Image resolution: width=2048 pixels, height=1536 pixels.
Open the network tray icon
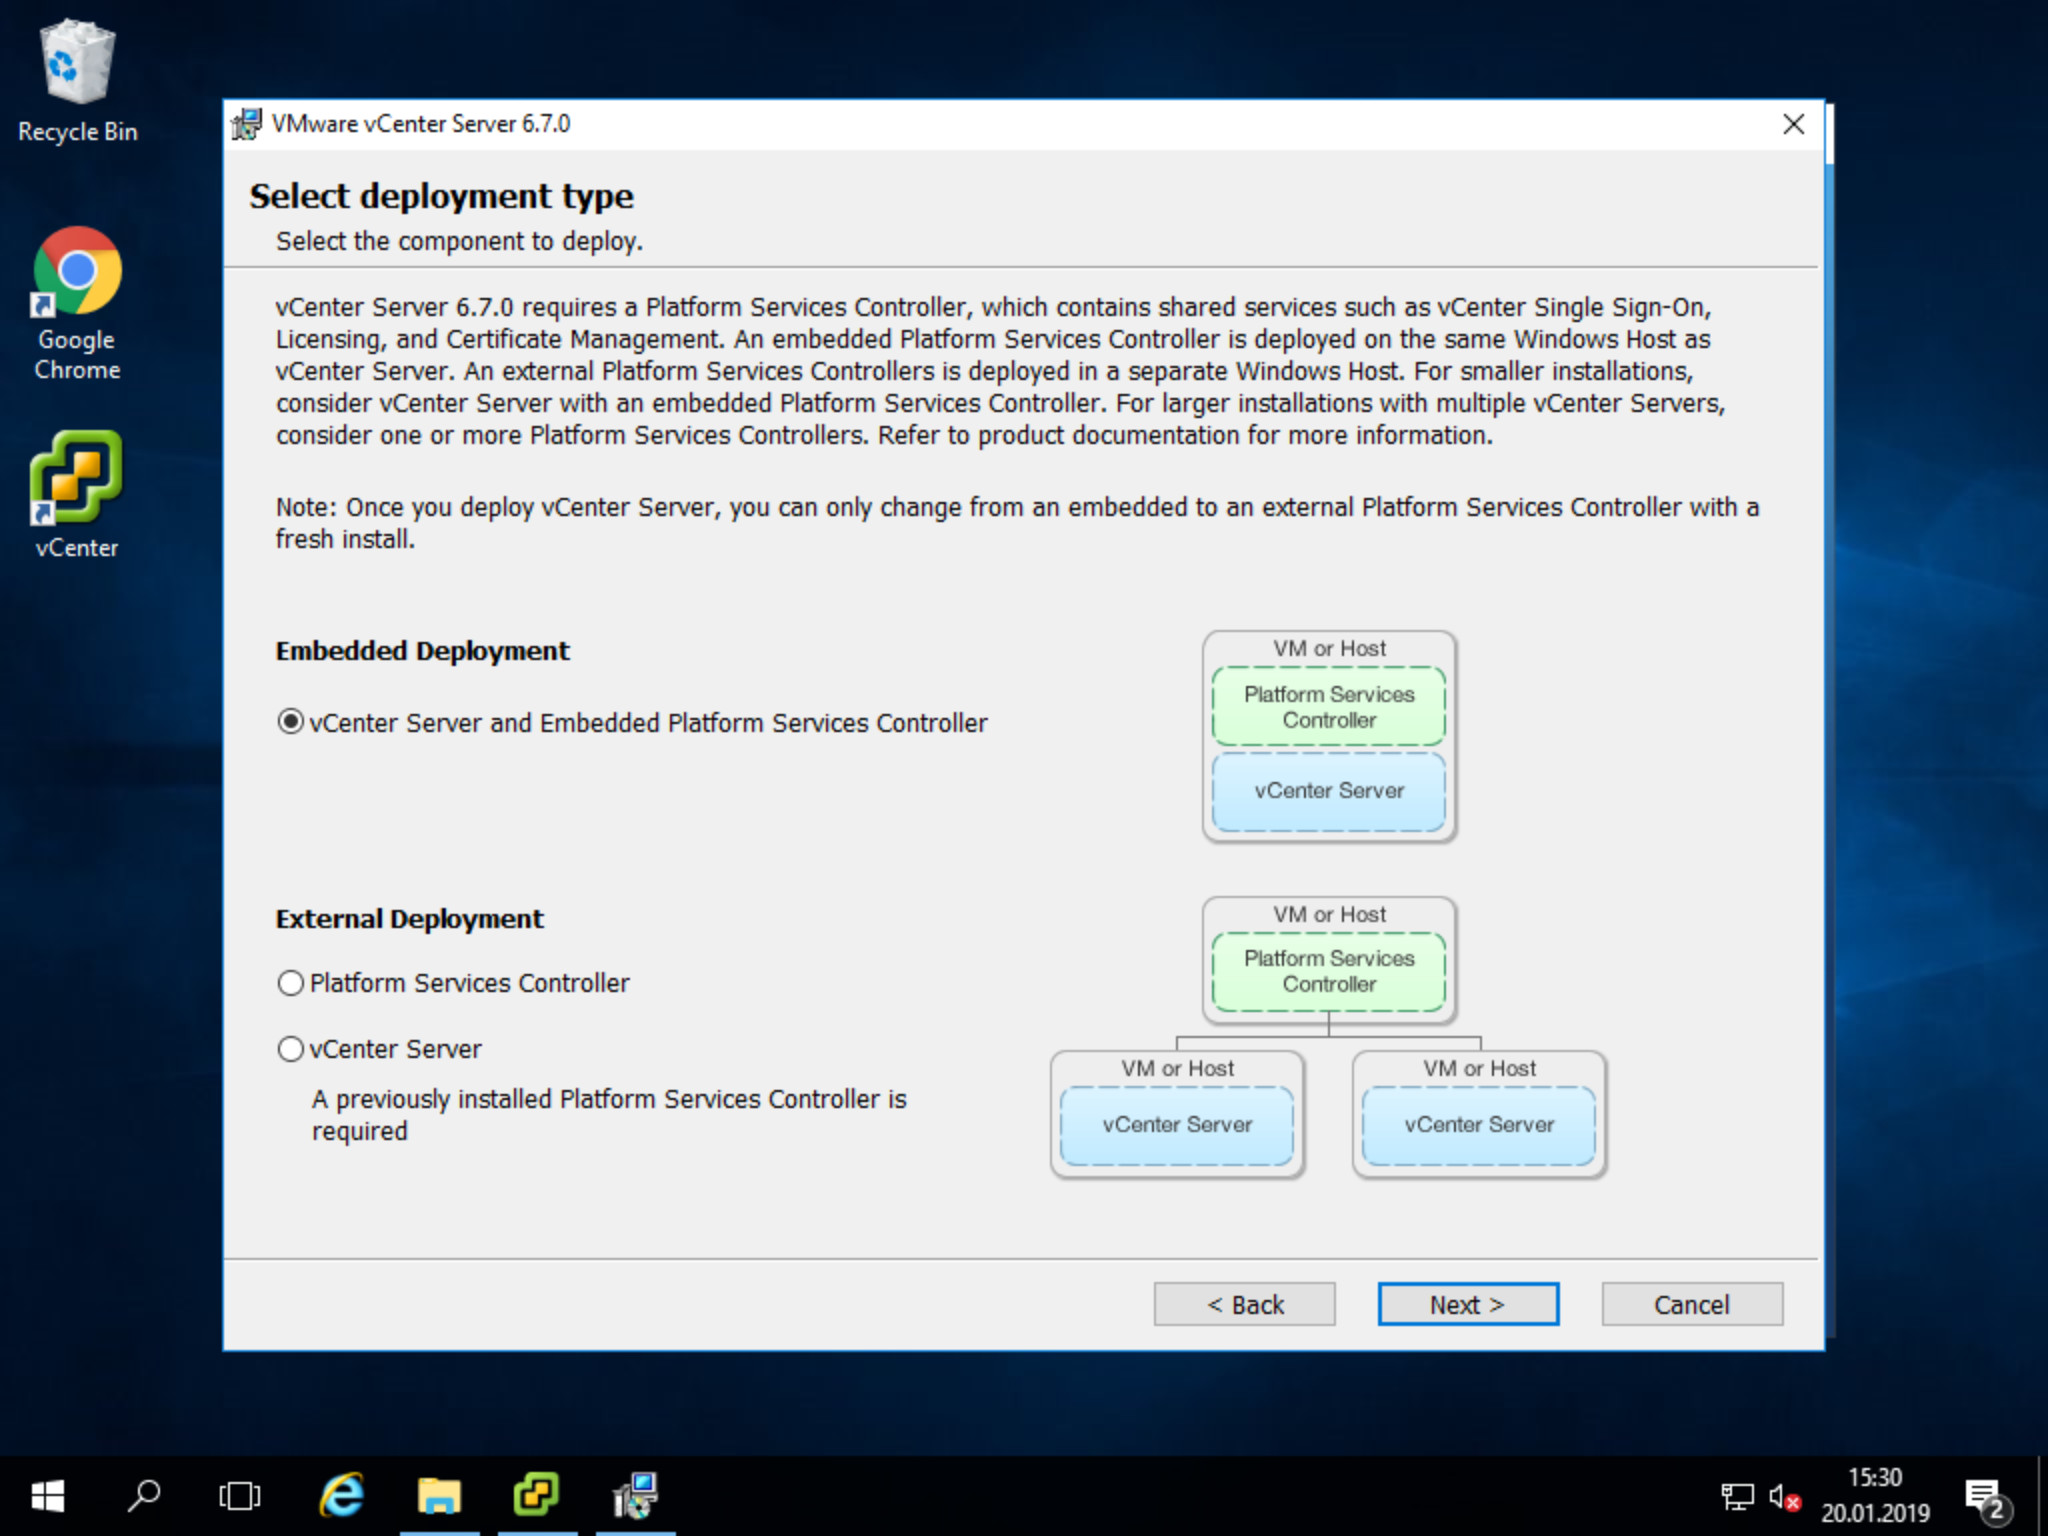tap(1737, 1497)
